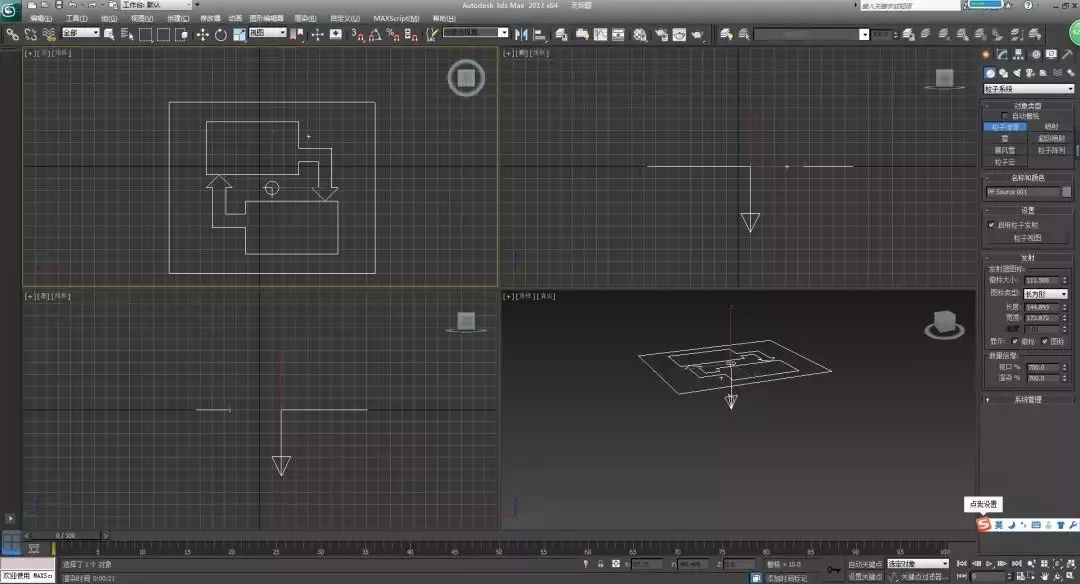The height and width of the screenshot is (584, 1080).
Task: Toggle the 图标 display checkbox
Action: tap(1045, 342)
